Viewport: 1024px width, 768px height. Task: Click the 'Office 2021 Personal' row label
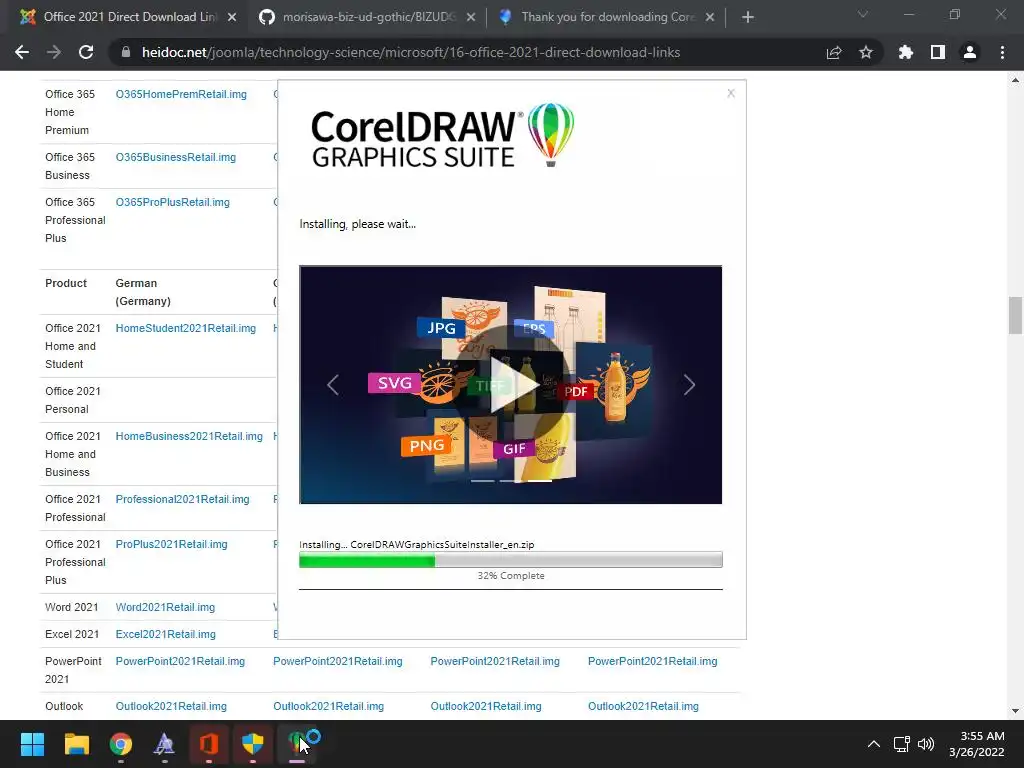tap(72, 400)
